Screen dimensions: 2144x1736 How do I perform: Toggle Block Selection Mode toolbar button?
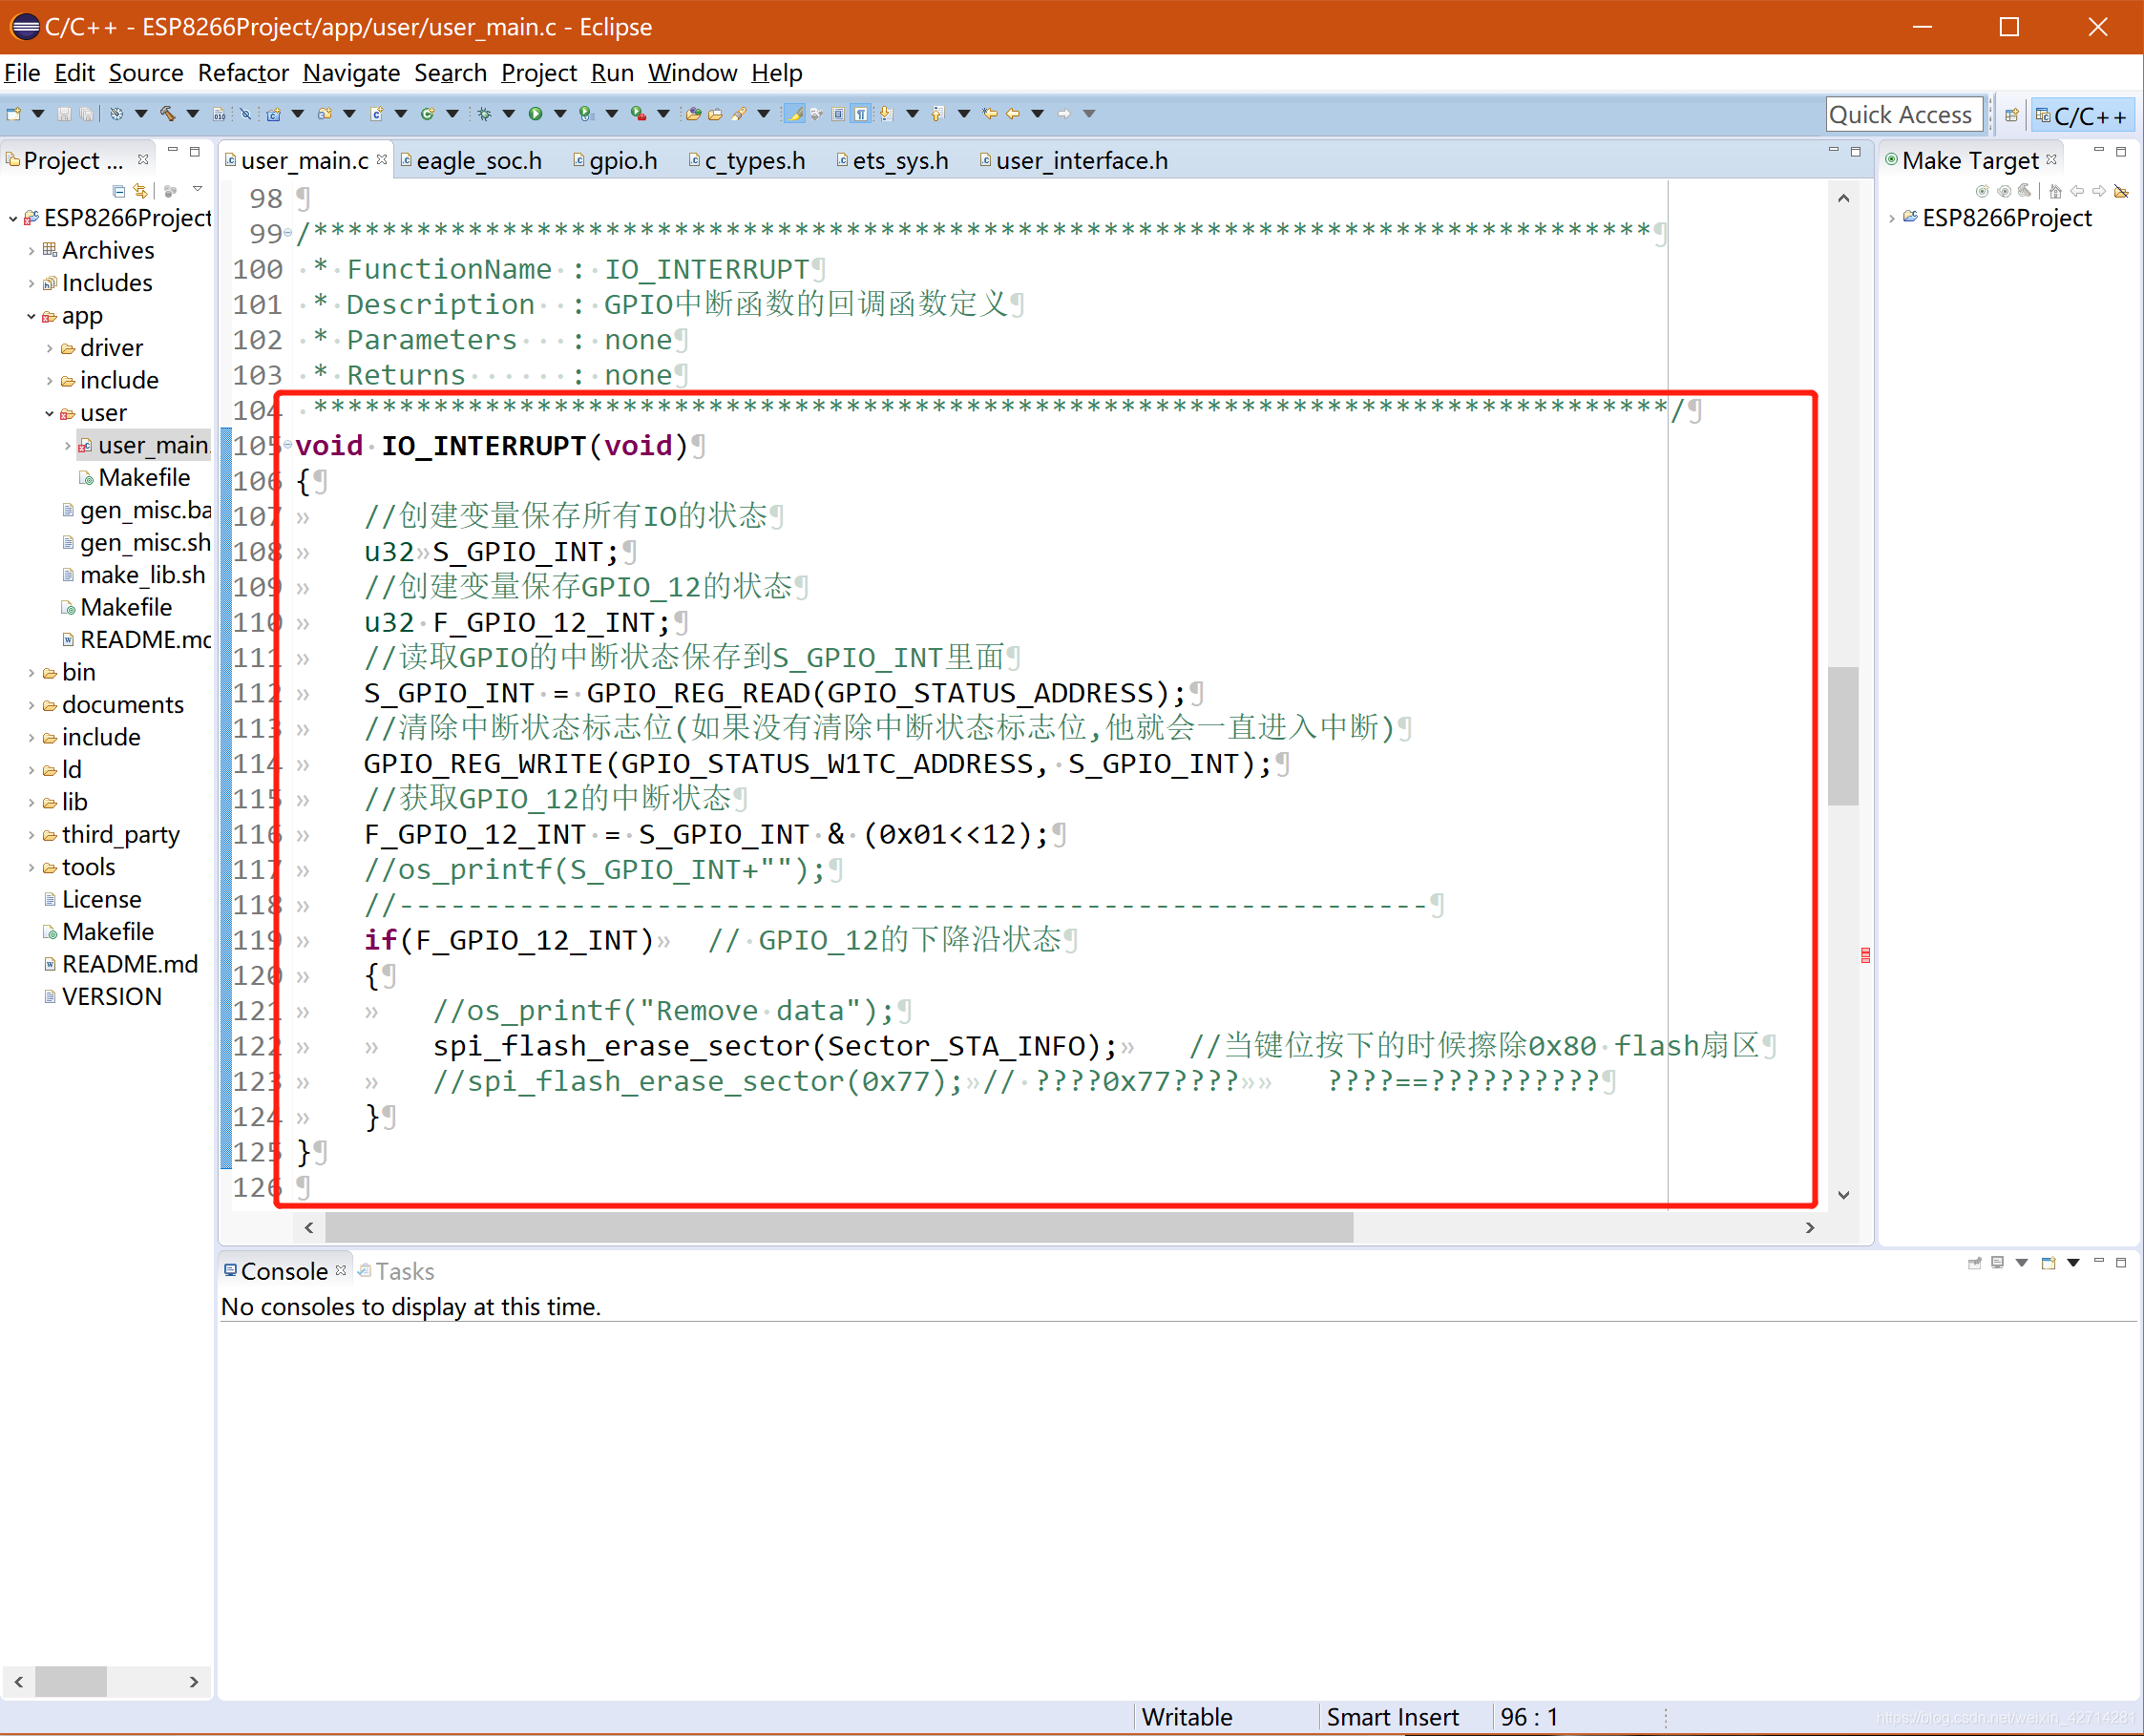pos(838,114)
